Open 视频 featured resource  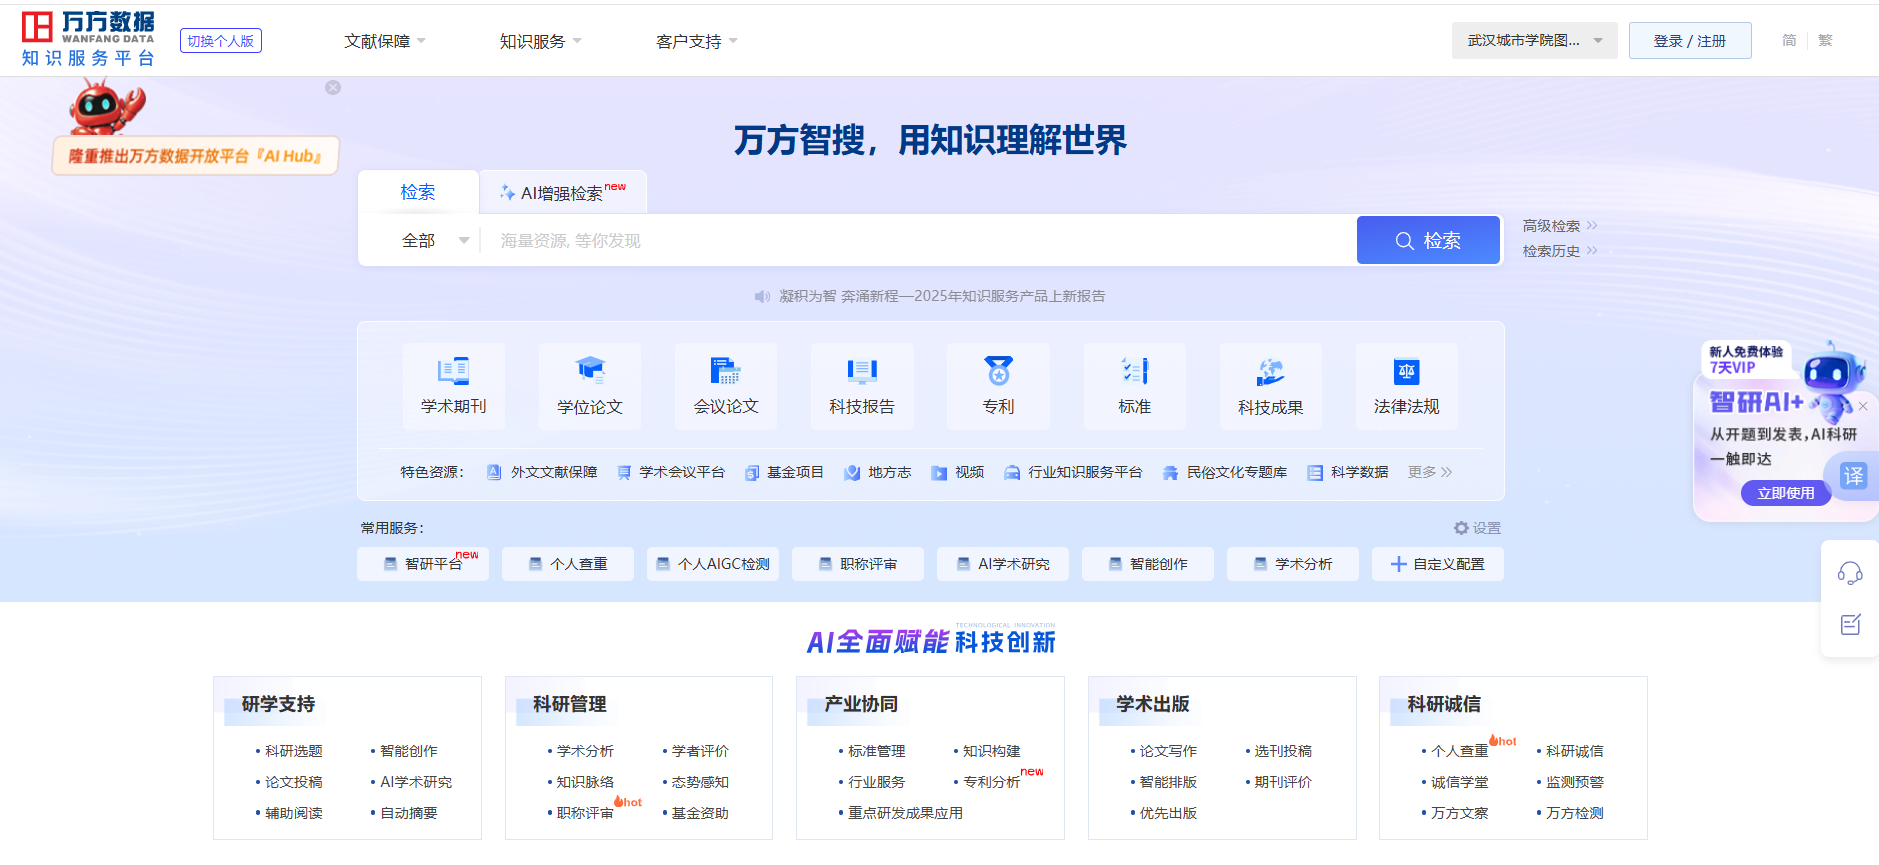click(x=958, y=472)
